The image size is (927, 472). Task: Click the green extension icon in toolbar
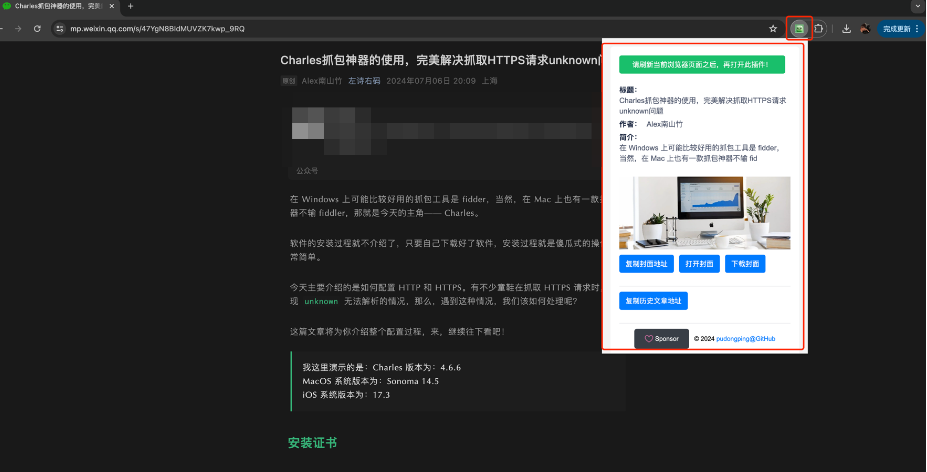point(798,29)
